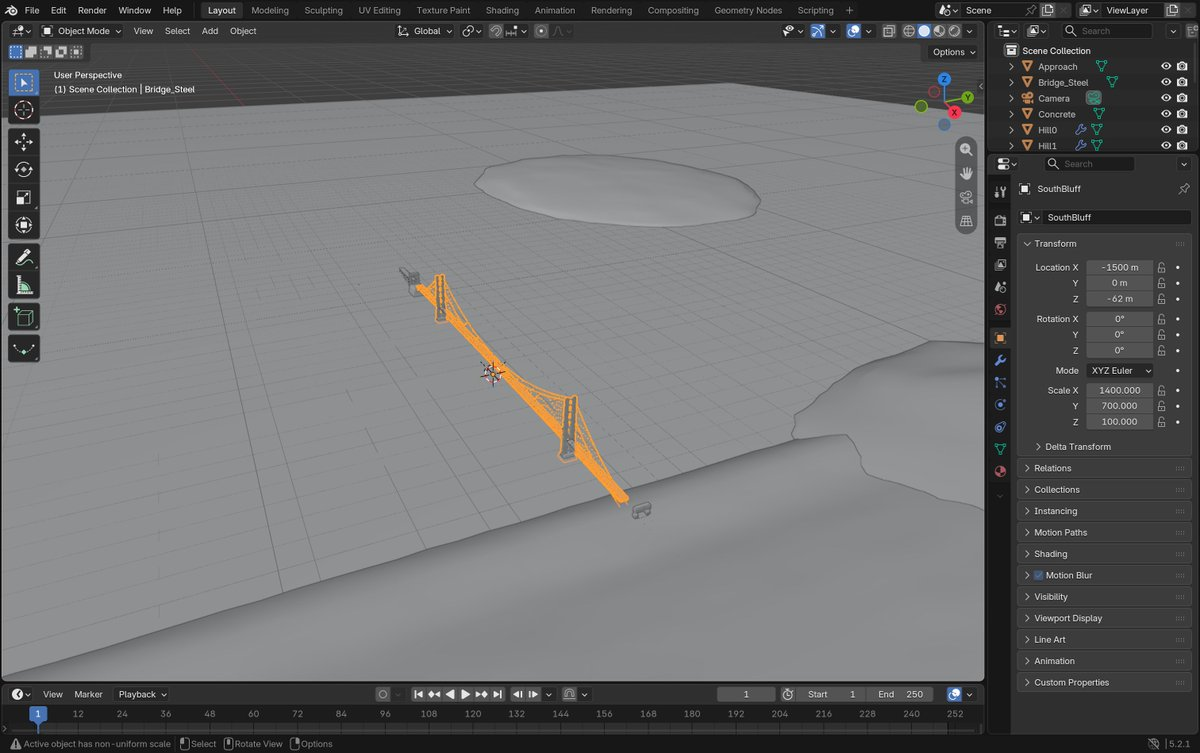Open the Modifiers wrench properties tab
The image size is (1200, 753).
pos(1000,360)
